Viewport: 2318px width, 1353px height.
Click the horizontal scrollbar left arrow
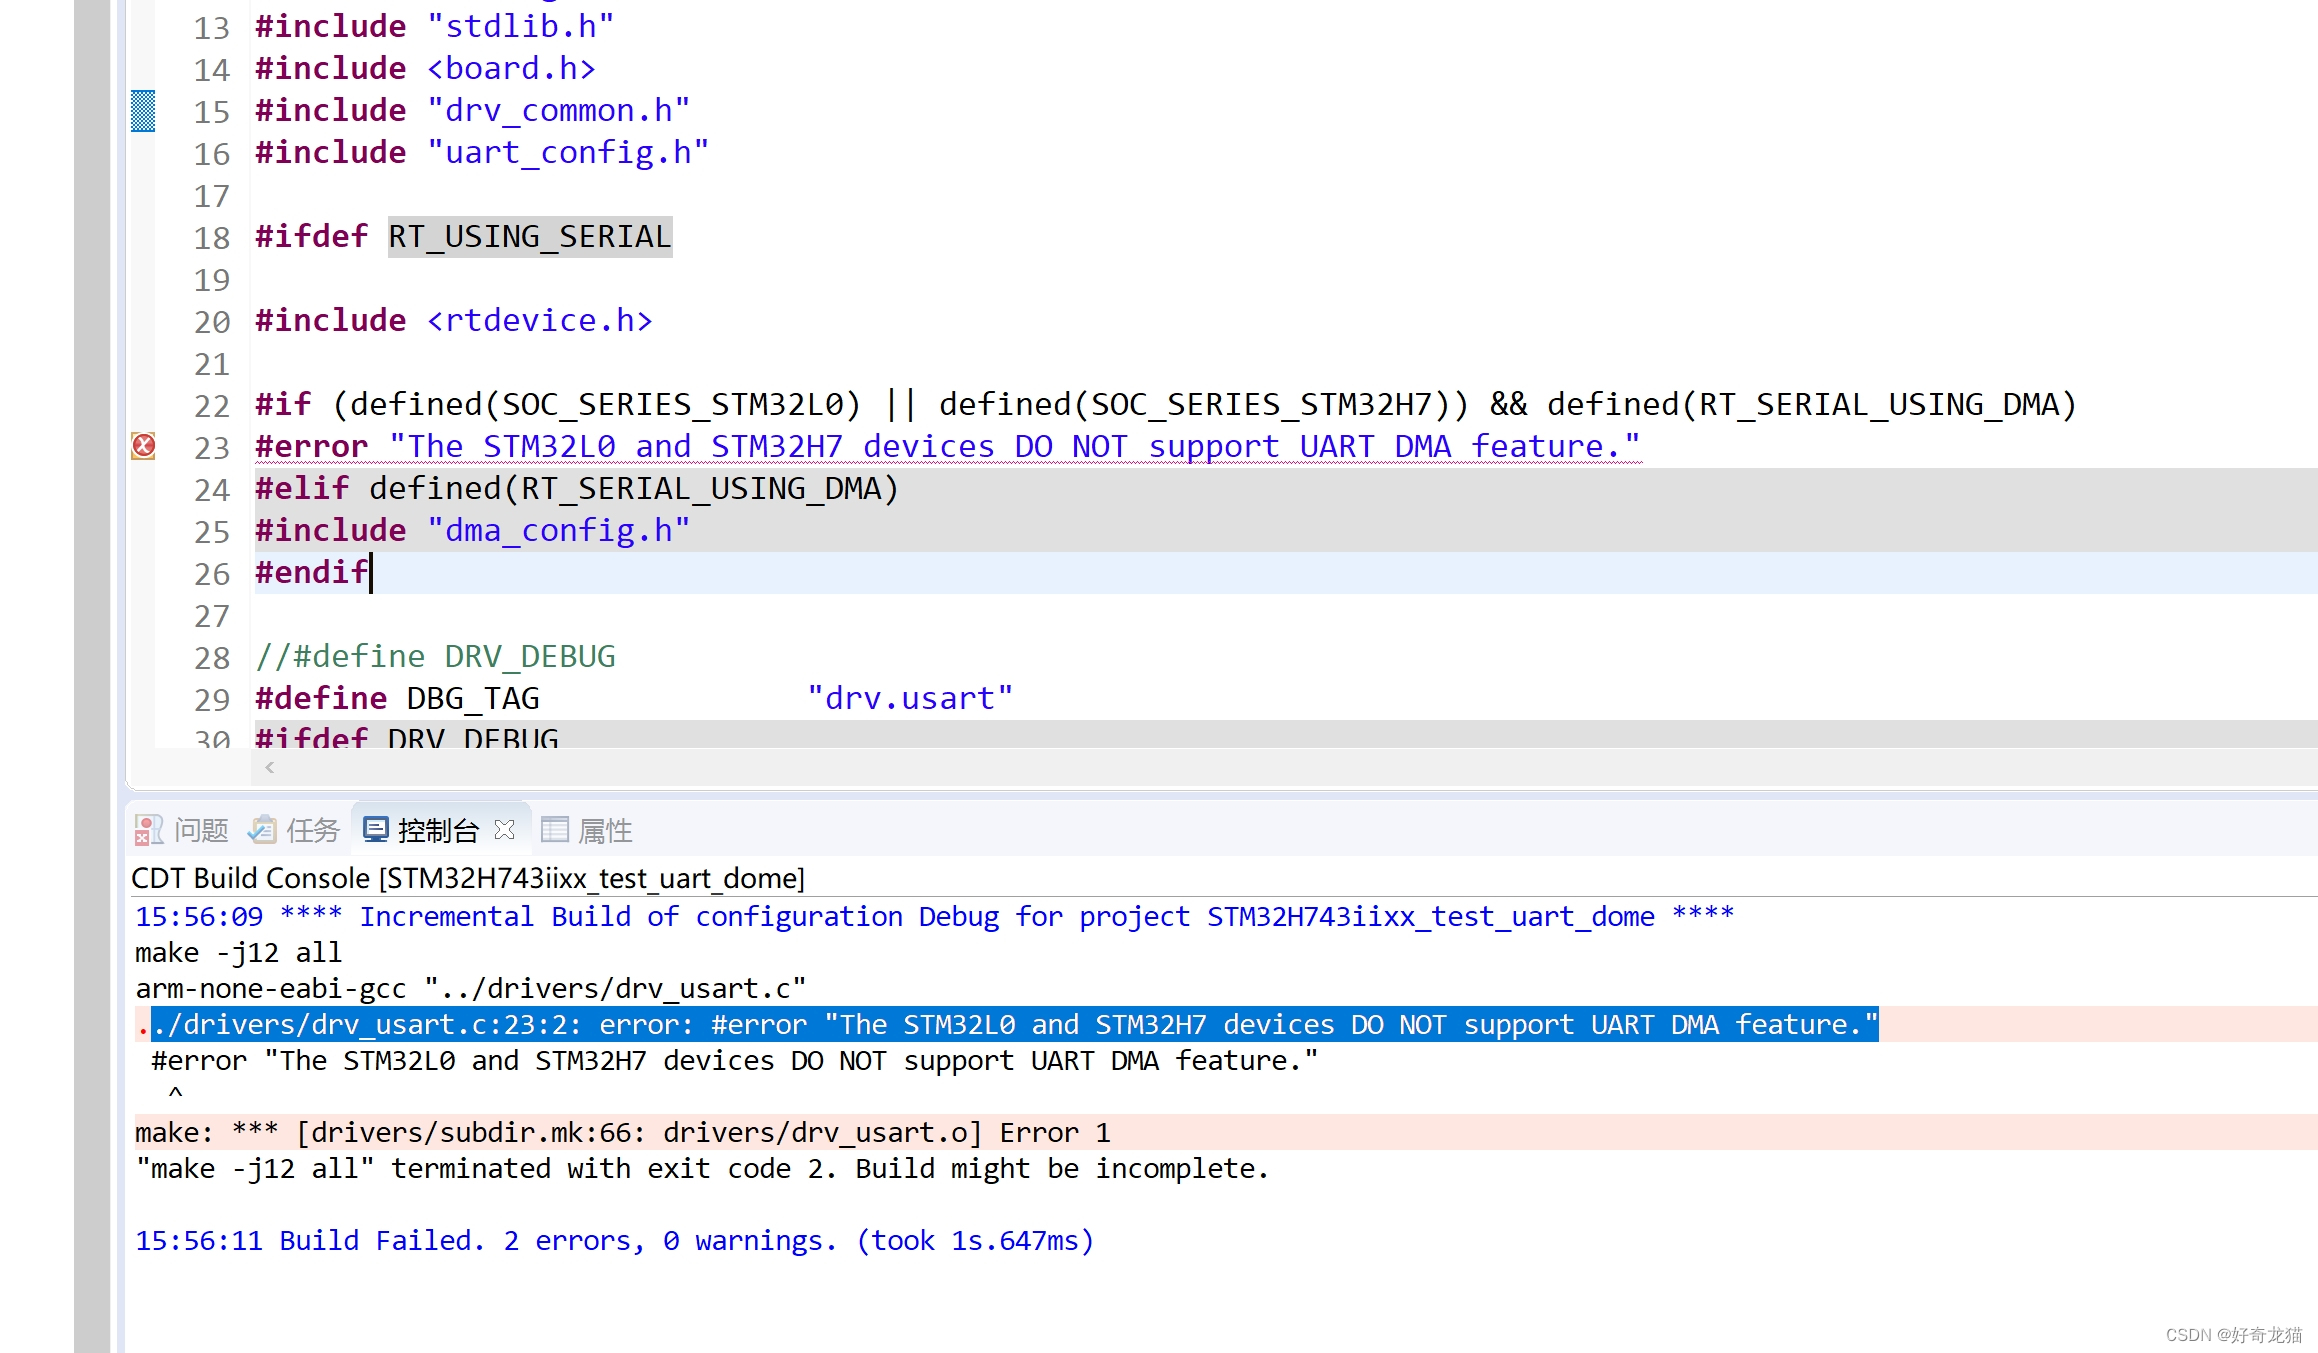point(269,767)
